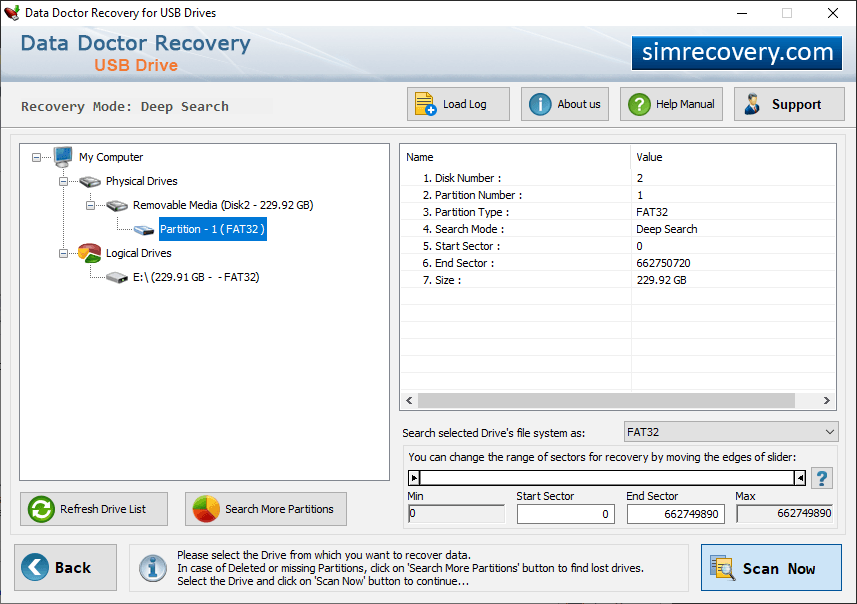This screenshot has width=857, height=604.
Task: Click the green refresh arrows icon
Action: pyautogui.click(x=42, y=509)
